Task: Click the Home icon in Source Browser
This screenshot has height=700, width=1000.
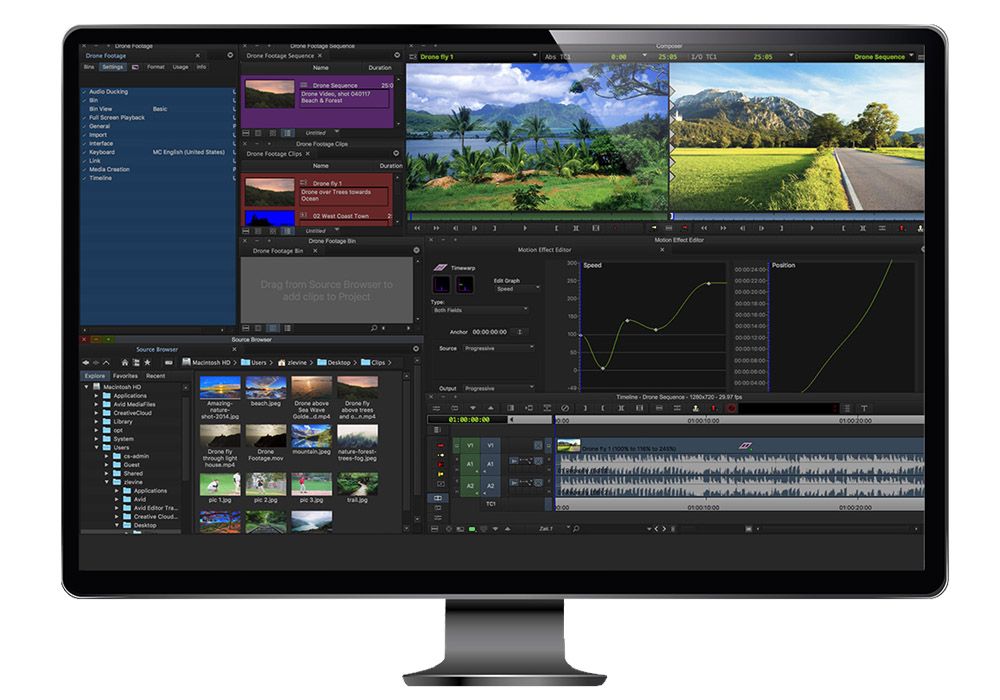Action: pos(124,362)
